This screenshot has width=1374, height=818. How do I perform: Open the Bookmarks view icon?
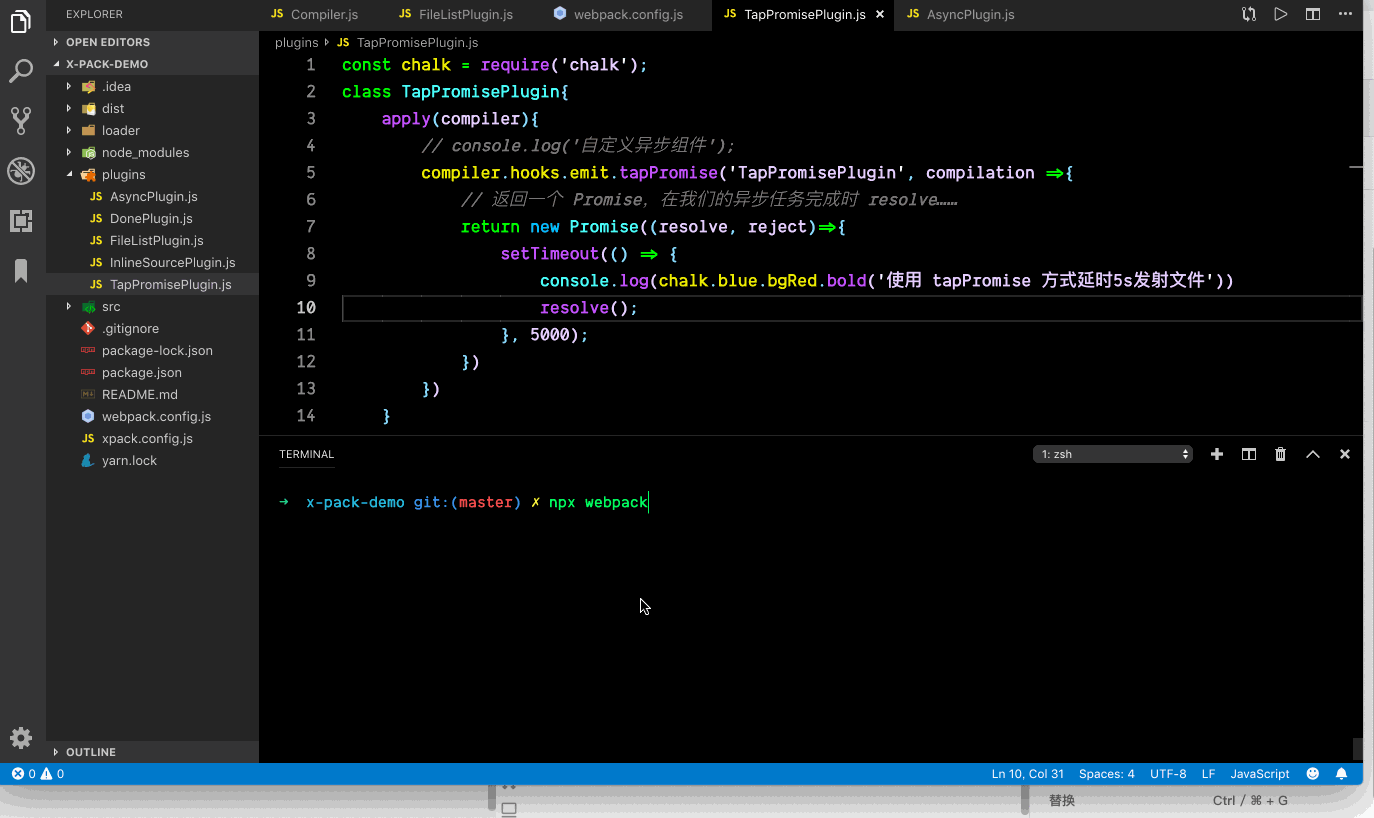21,271
